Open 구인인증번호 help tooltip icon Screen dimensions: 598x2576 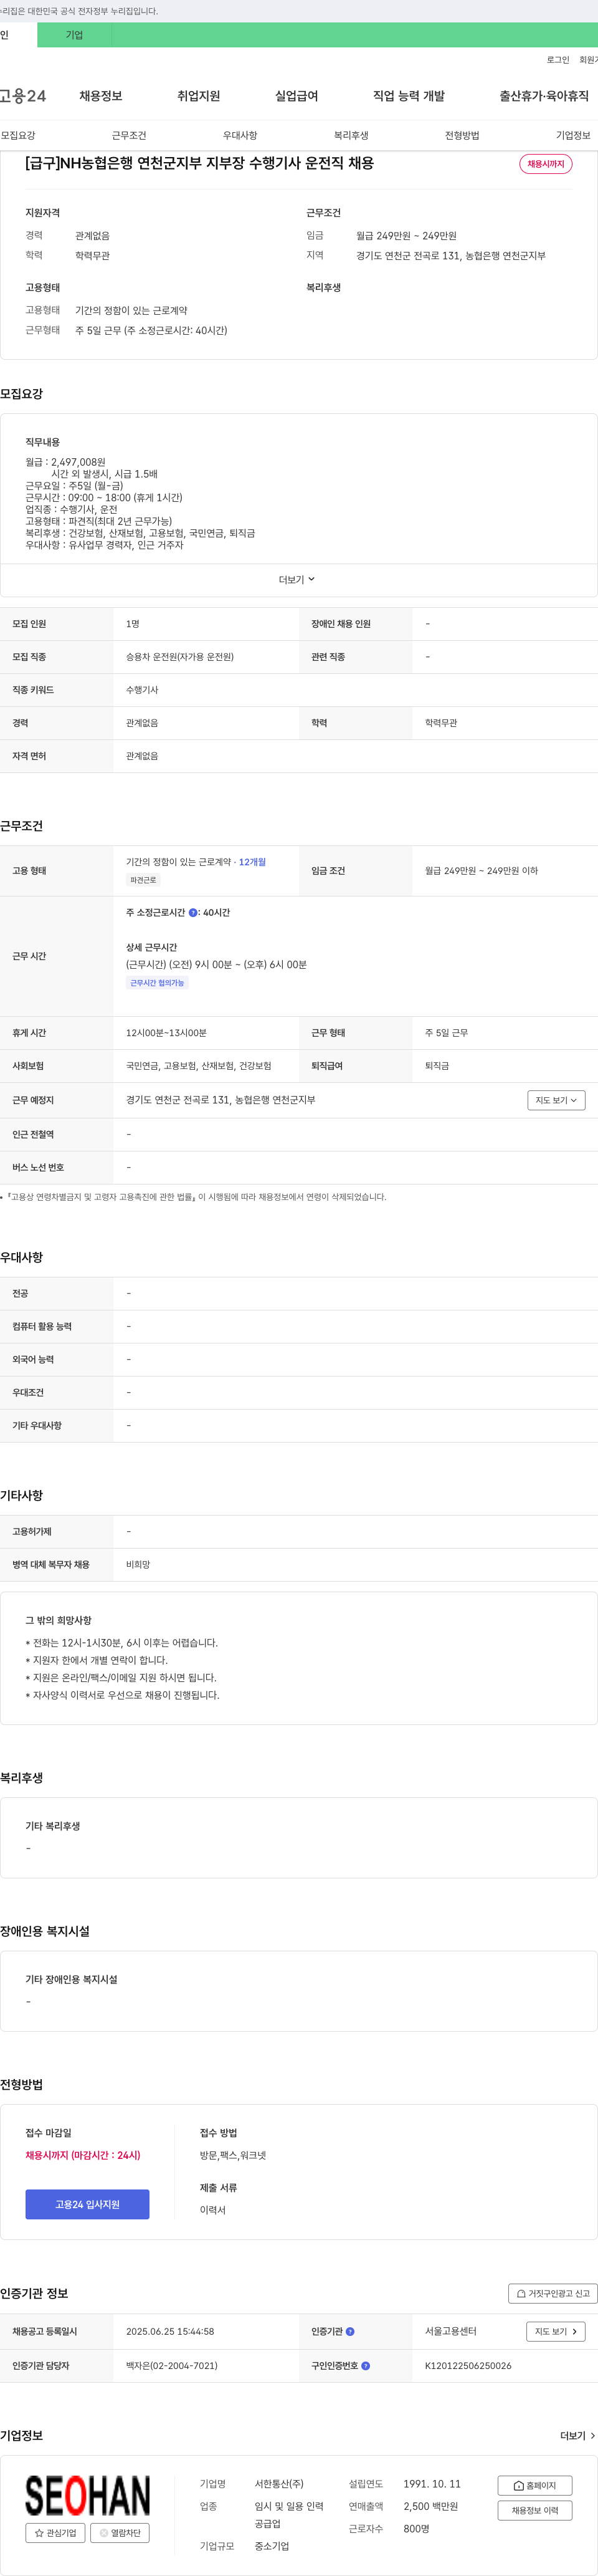(x=366, y=2366)
